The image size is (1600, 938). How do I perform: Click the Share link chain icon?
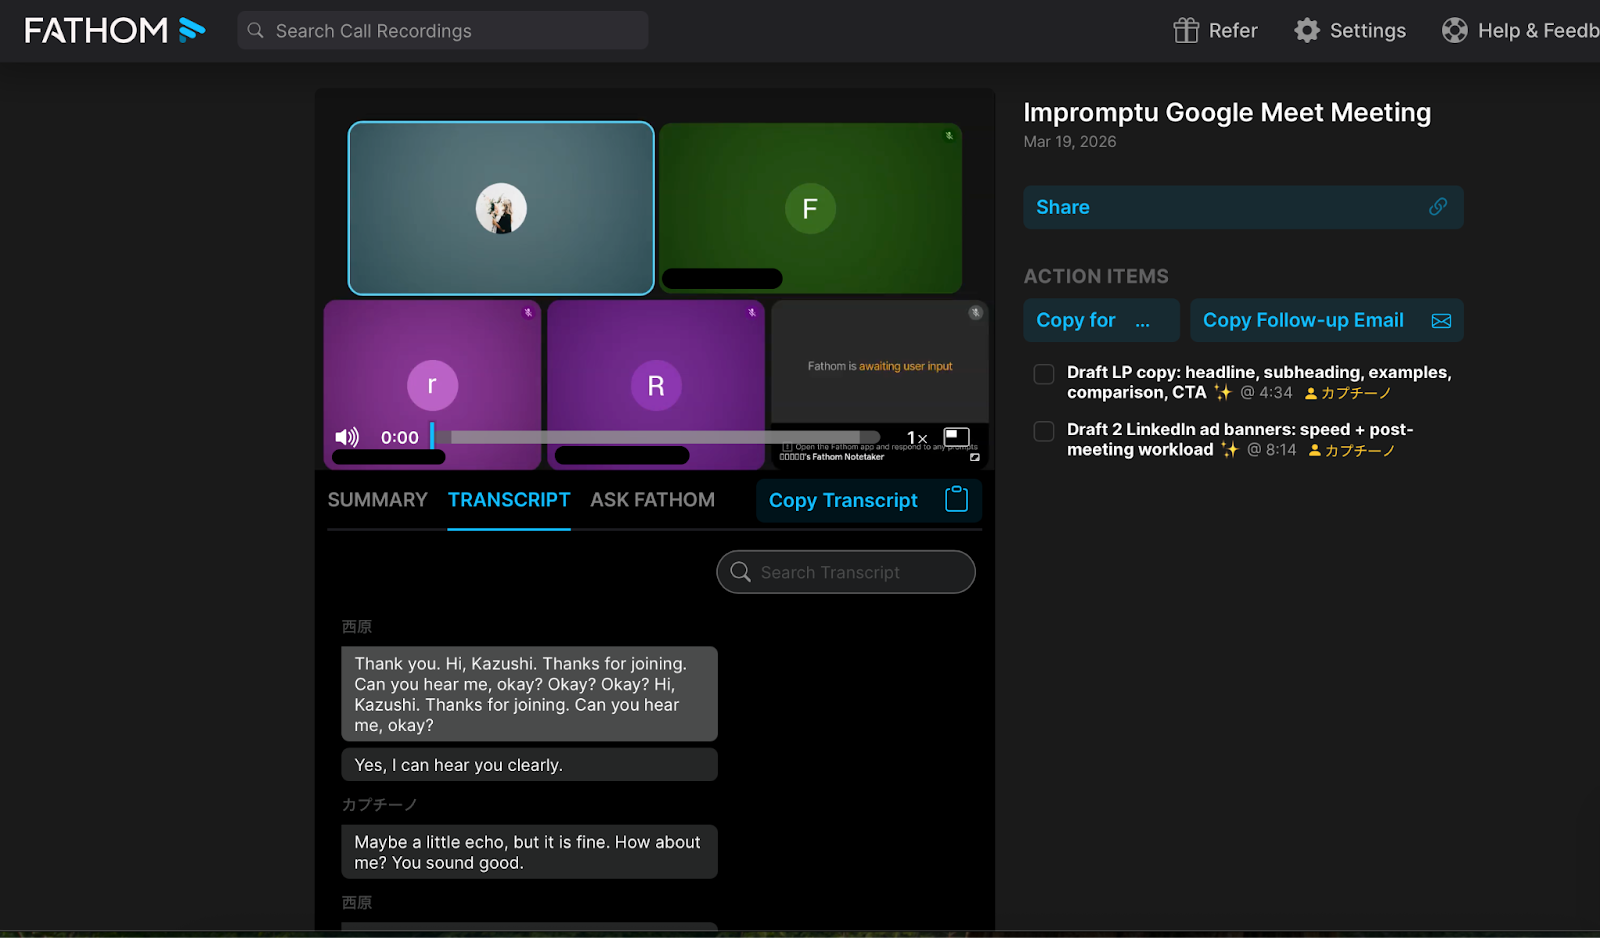(x=1438, y=207)
